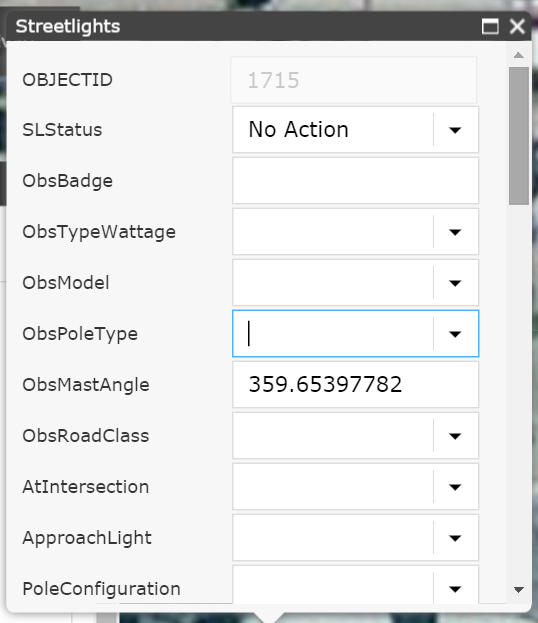Viewport: 538px width, 623px height.
Task: Click the ObsPoleType text input
Action: tap(333, 334)
